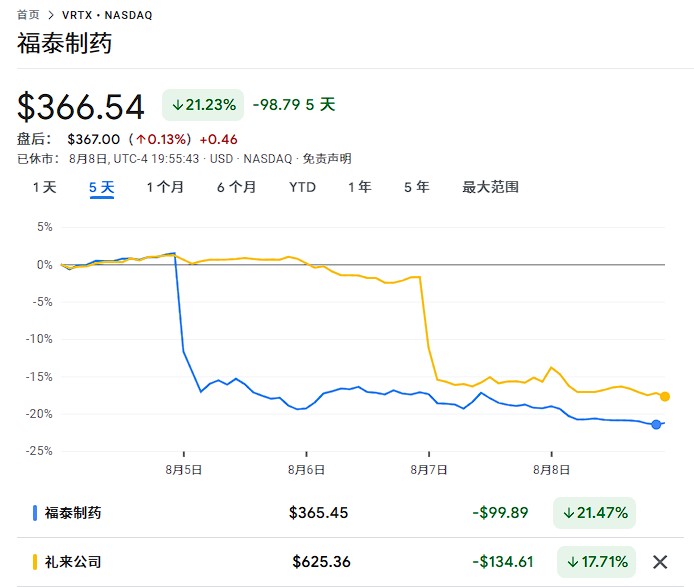Click the ↓21.47% badge for 福泰制药
The height and width of the screenshot is (587, 694).
pyautogui.click(x=594, y=513)
